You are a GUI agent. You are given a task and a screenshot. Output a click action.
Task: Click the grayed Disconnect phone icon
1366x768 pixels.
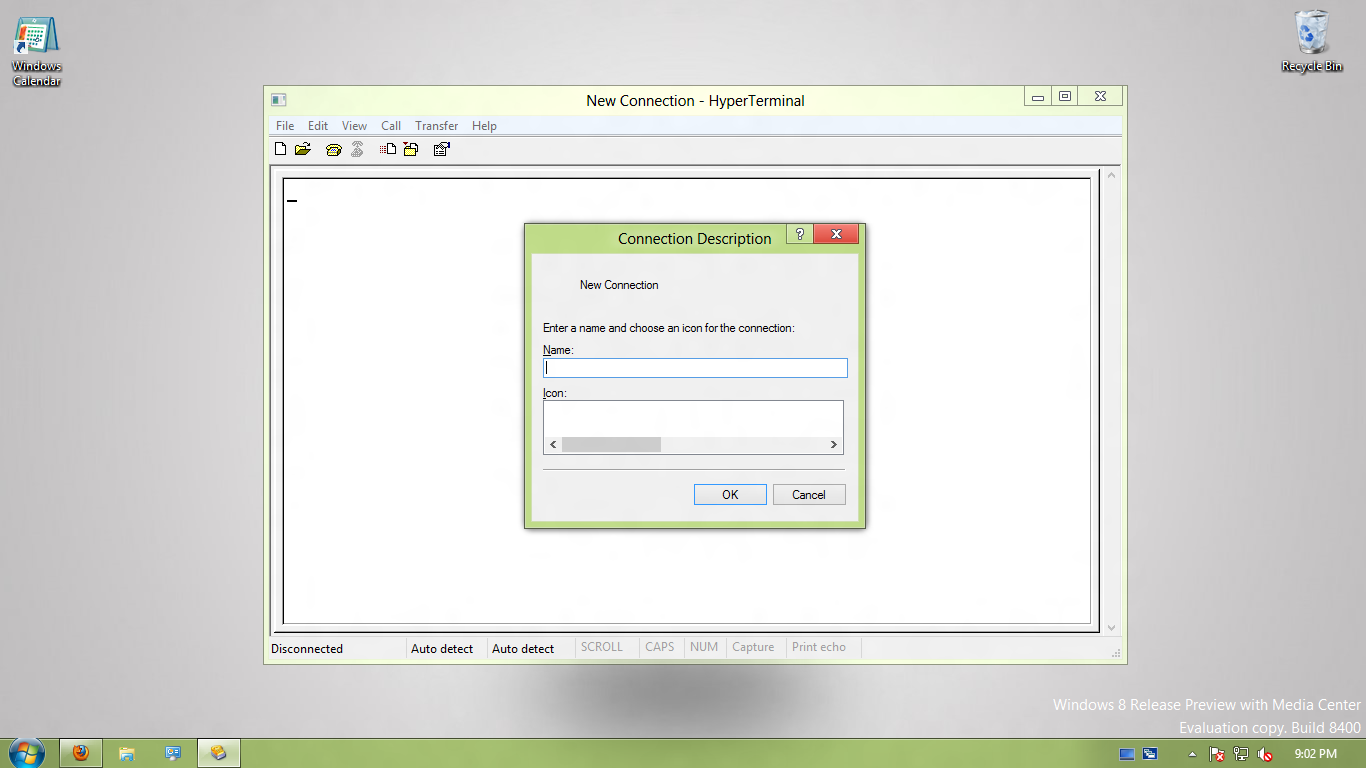(x=357, y=149)
